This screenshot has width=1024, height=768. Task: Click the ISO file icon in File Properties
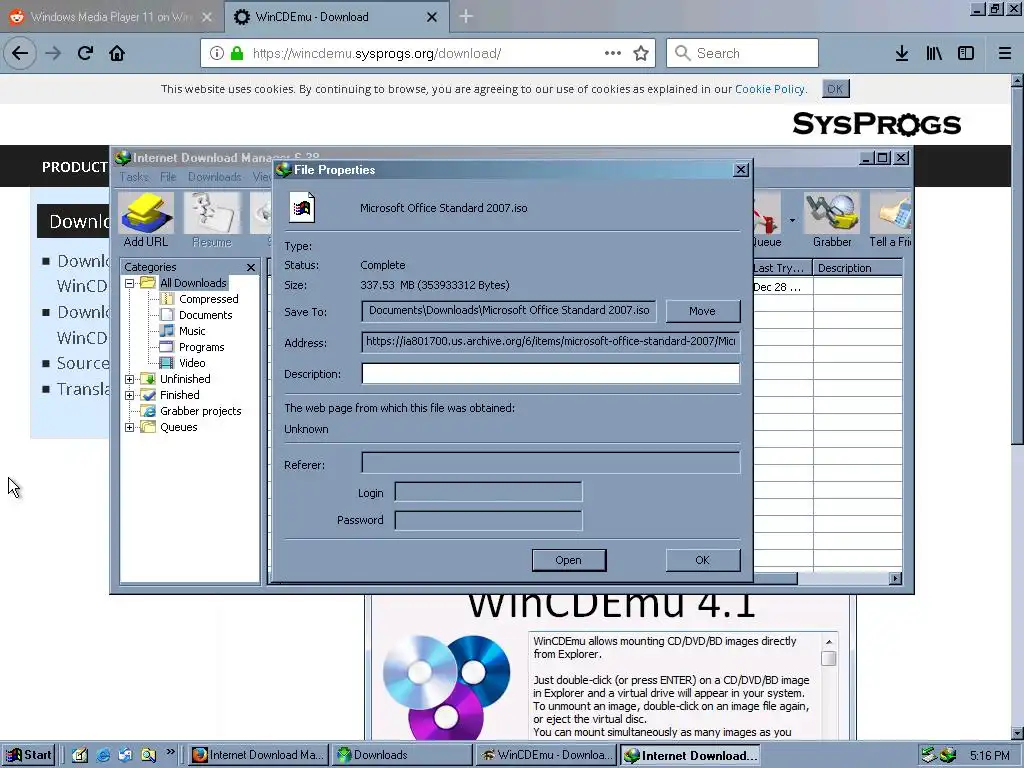[302, 208]
